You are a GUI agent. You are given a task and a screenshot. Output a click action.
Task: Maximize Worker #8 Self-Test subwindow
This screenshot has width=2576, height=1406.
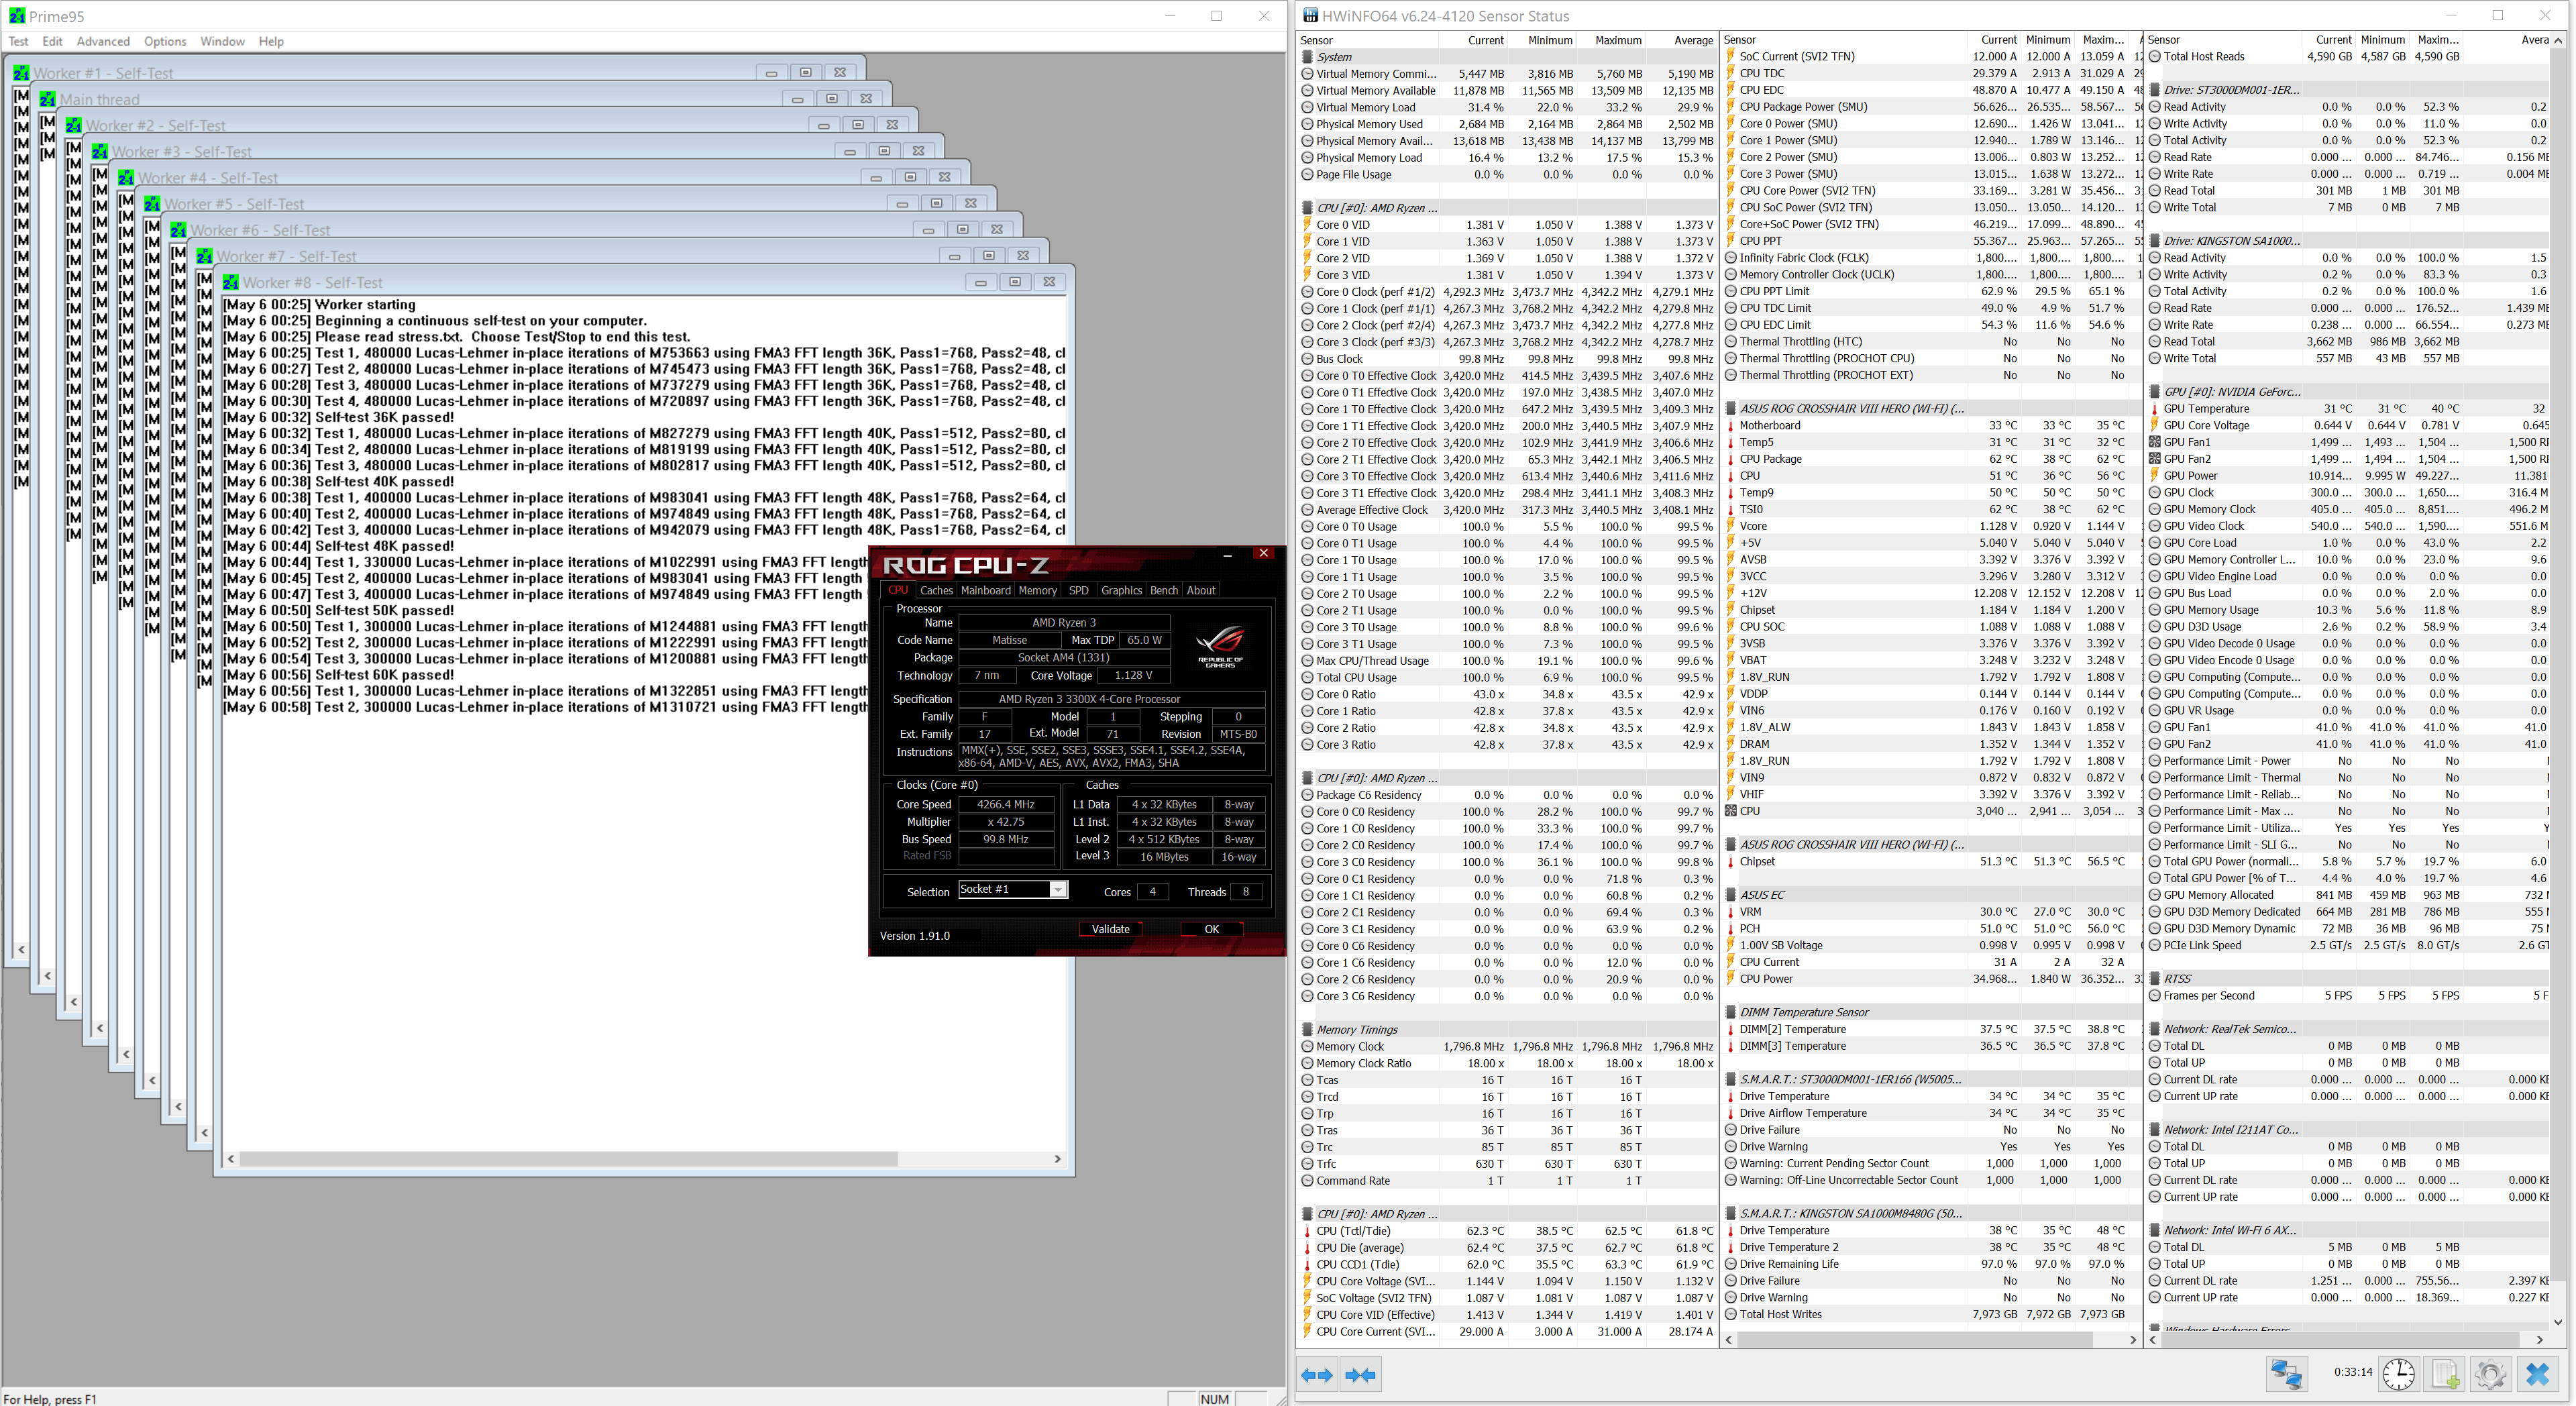[1015, 282]
